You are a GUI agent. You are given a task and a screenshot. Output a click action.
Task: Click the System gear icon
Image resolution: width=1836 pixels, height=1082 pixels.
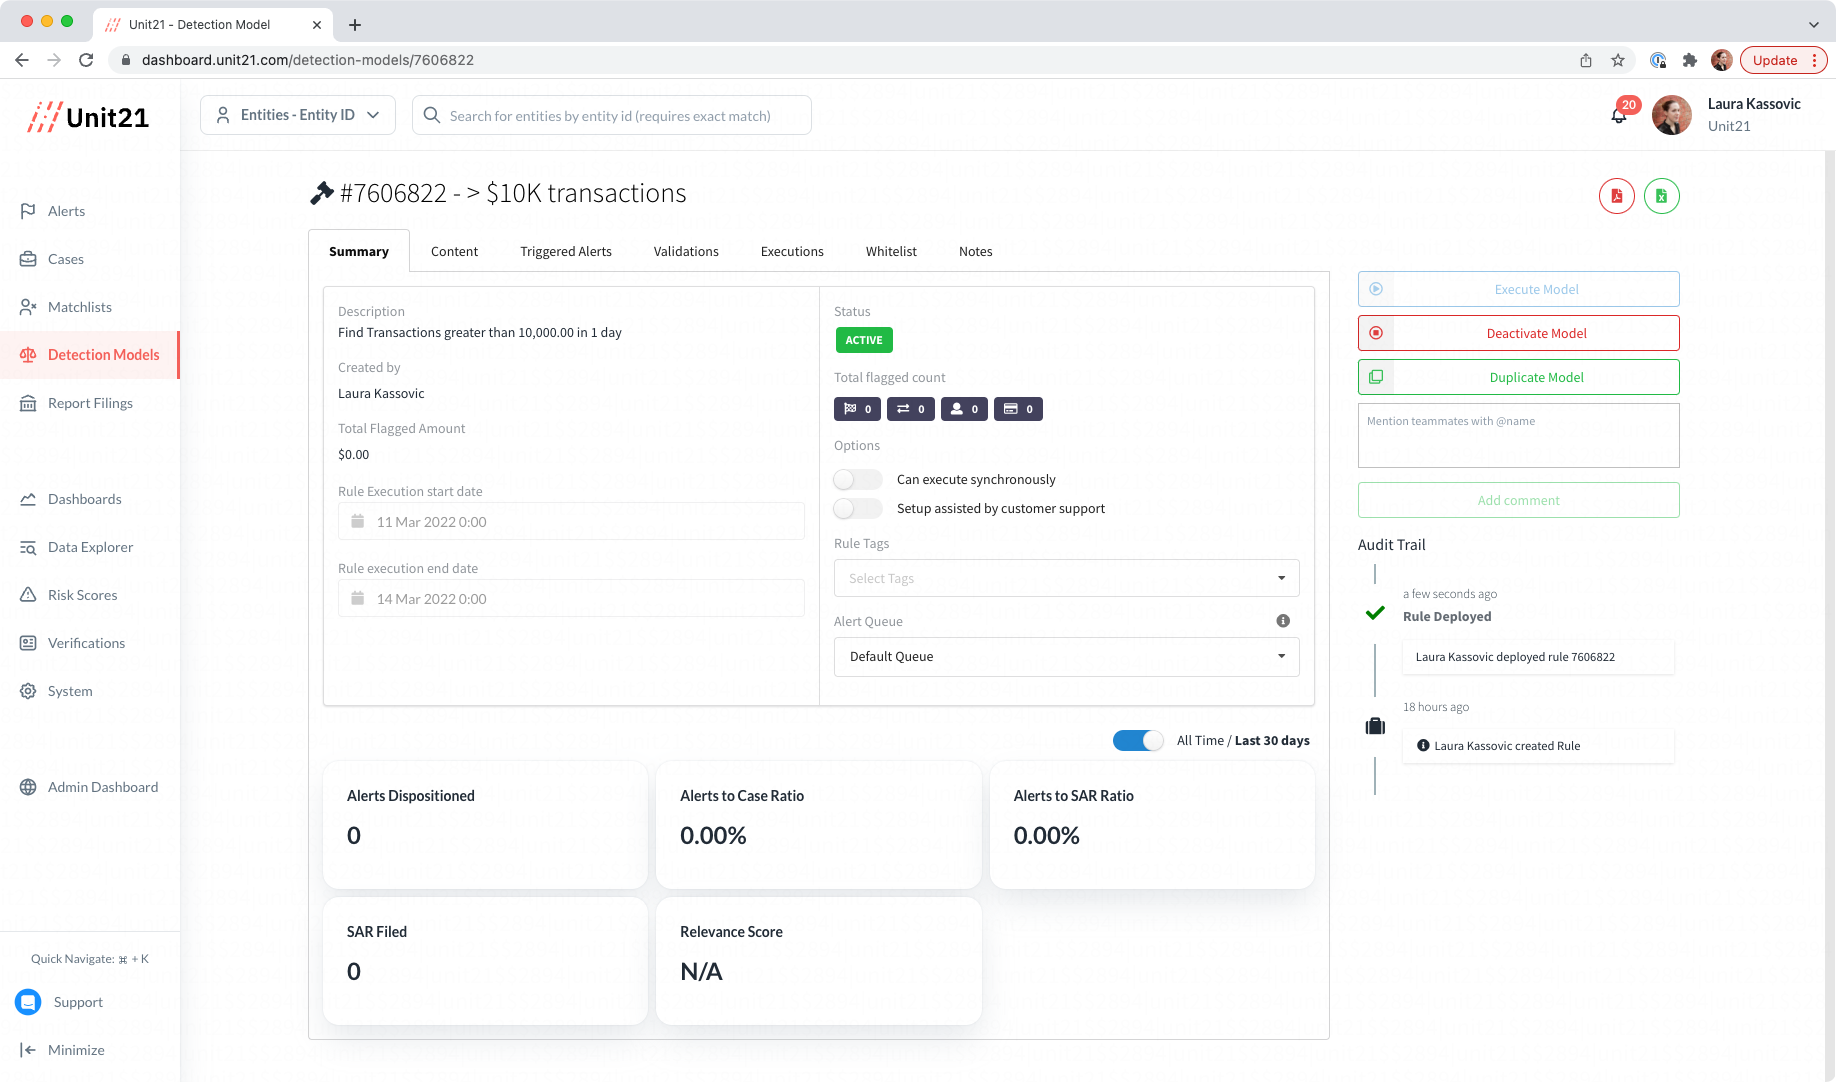coord(28,691)
